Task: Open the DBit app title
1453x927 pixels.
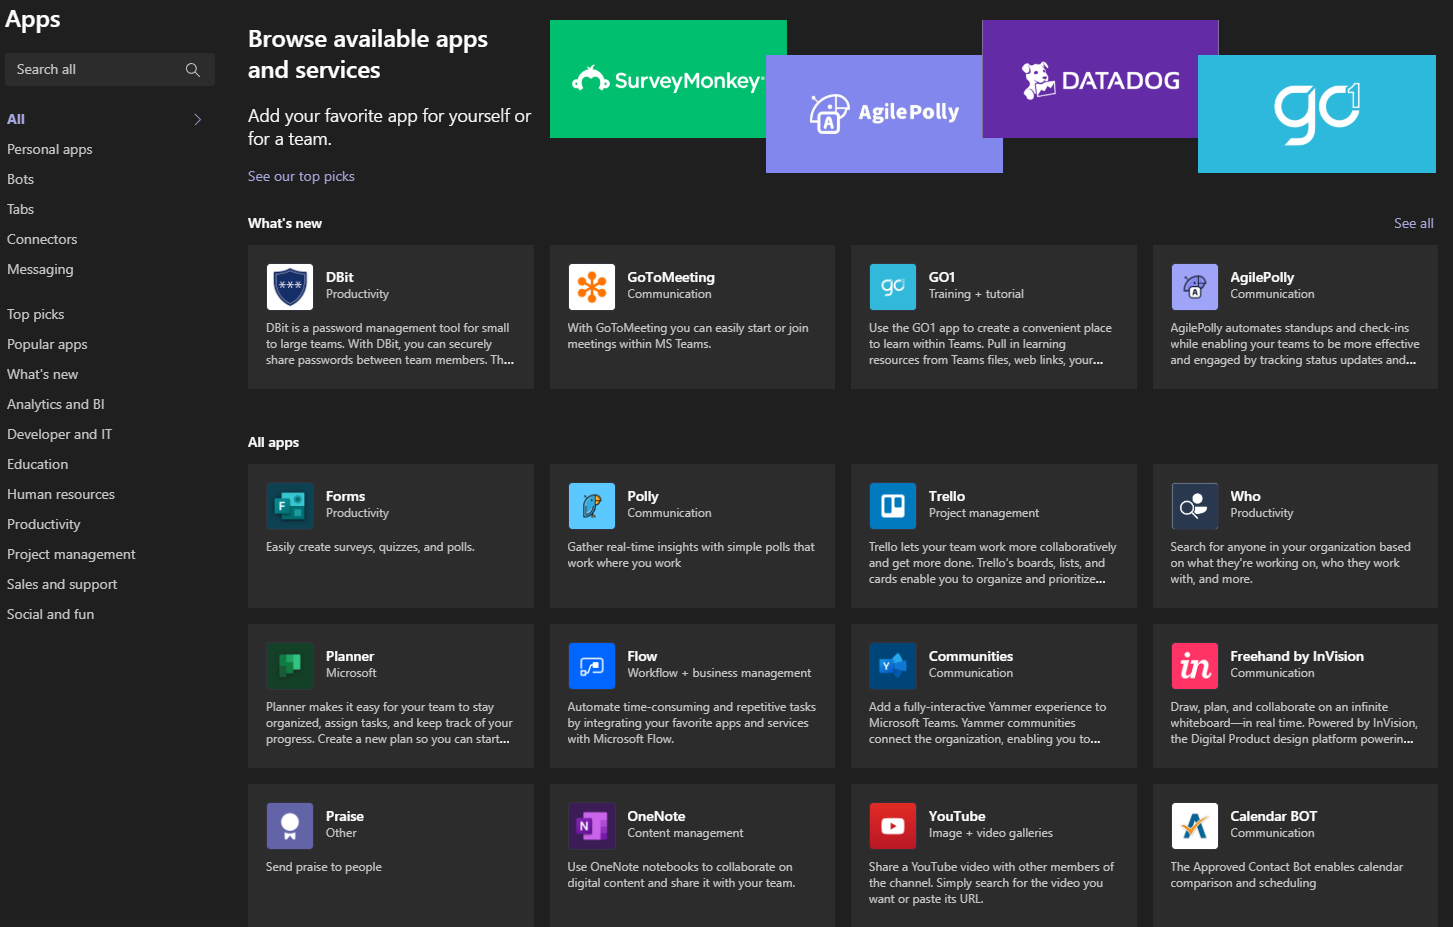Action: point(340,277)
